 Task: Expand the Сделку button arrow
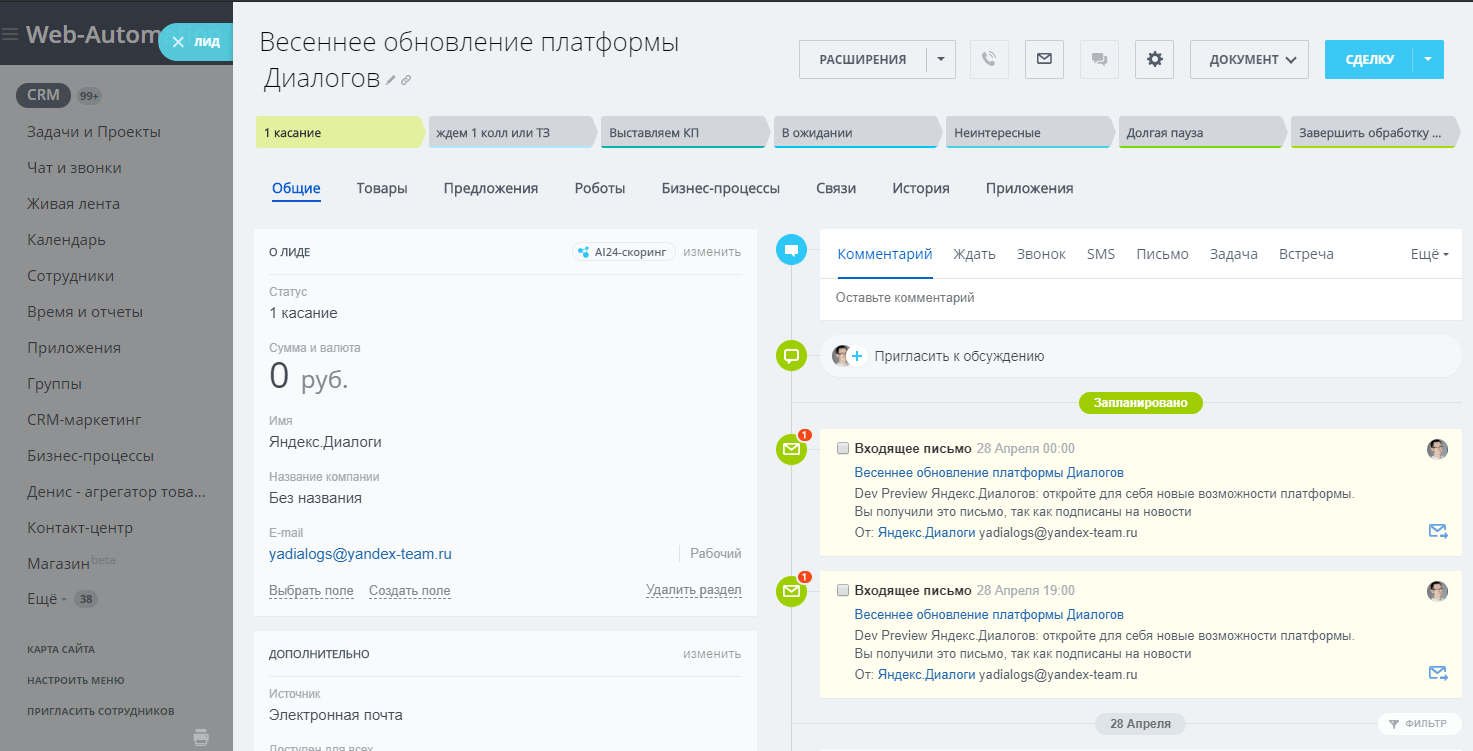[1428, 59]
